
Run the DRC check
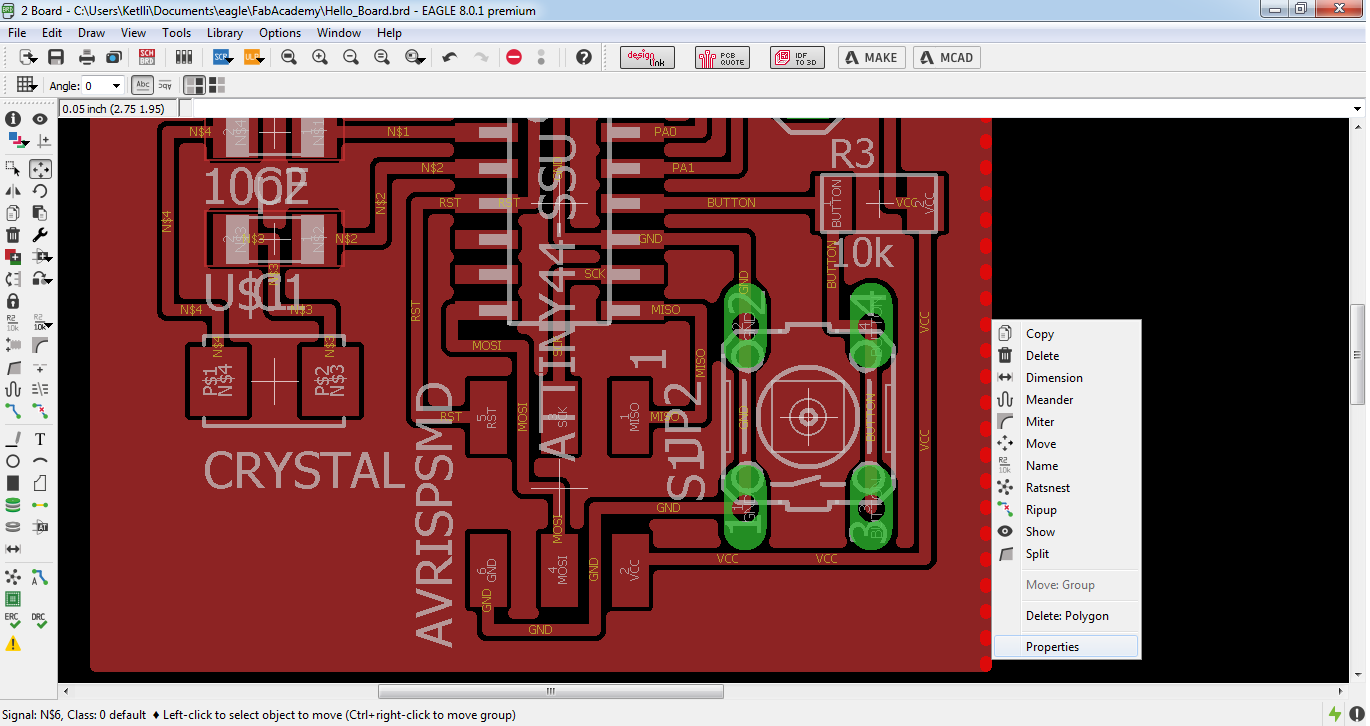(40, 621)
